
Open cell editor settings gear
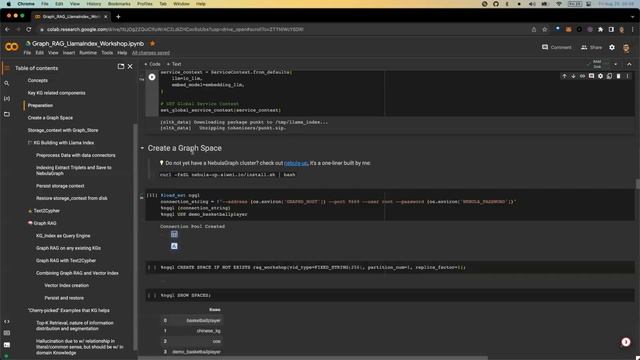tap(600, 76)
